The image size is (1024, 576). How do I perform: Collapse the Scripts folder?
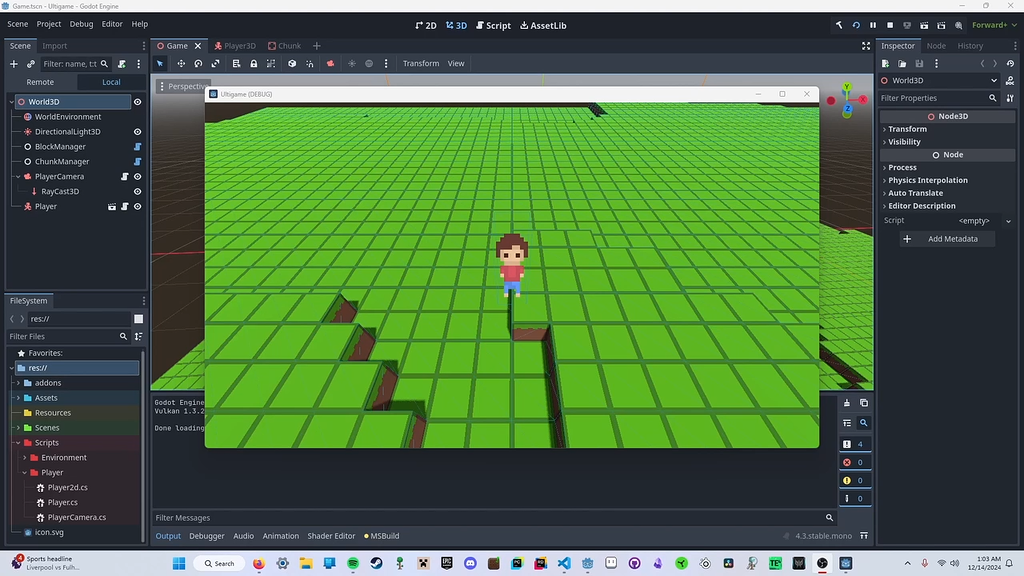pos(18,443)
